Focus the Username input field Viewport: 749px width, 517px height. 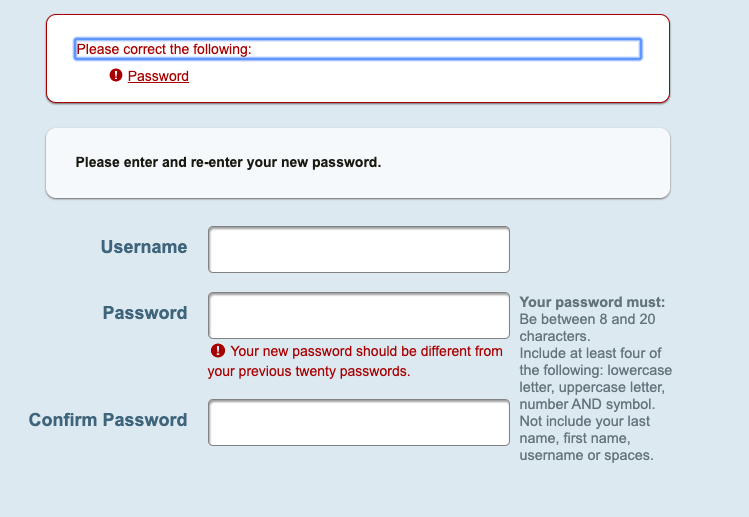[358, 249]
